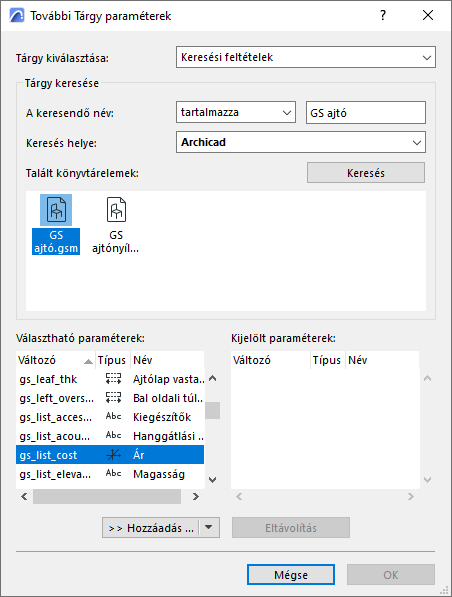The width and height of the screenshot is (452, 597).
Task: Click length type icon of gs_leaf_thk row
Action: 113,379
